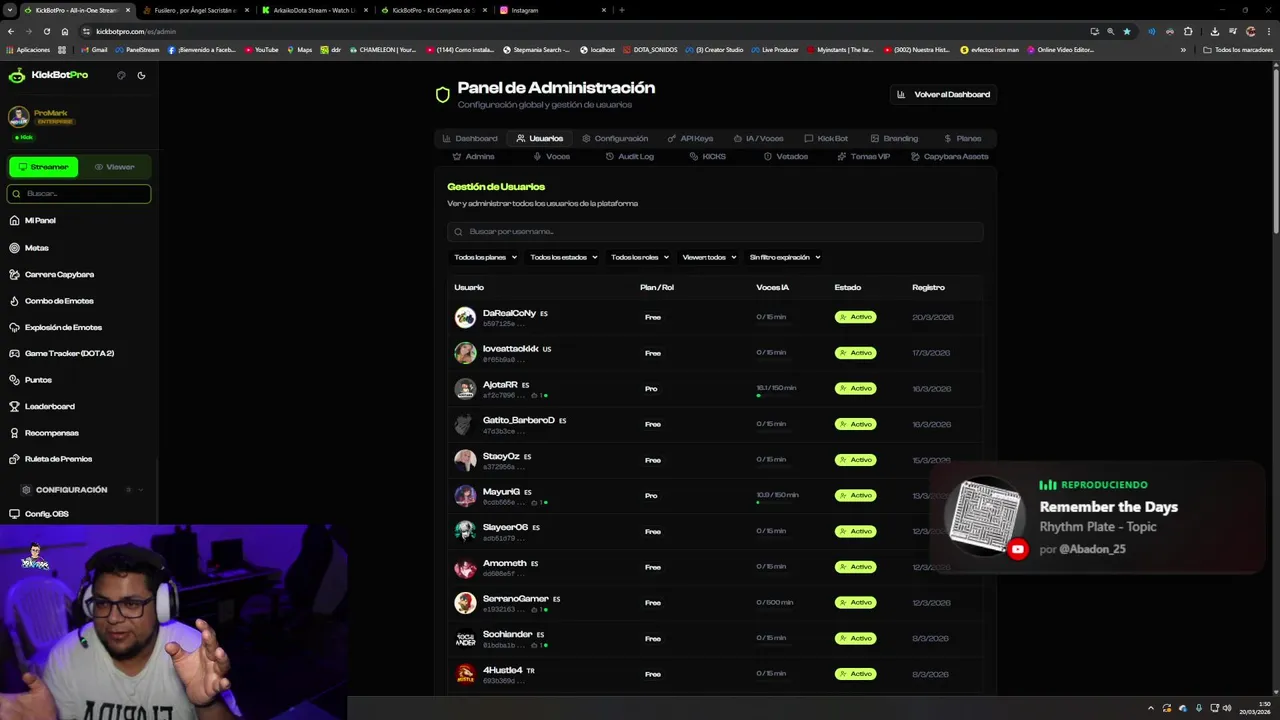Open Todos los roles dropdown

click(x=639, y=257)
